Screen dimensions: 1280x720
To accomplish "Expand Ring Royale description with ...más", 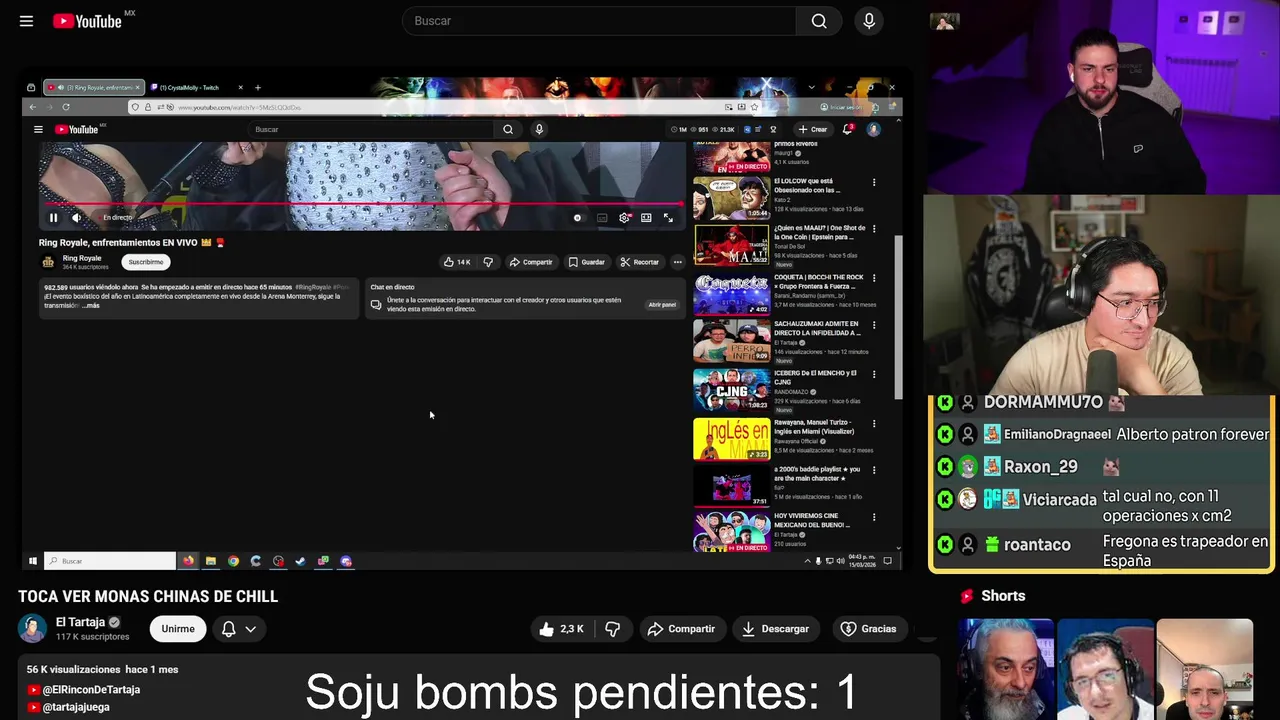I will (x=91, y=305).
